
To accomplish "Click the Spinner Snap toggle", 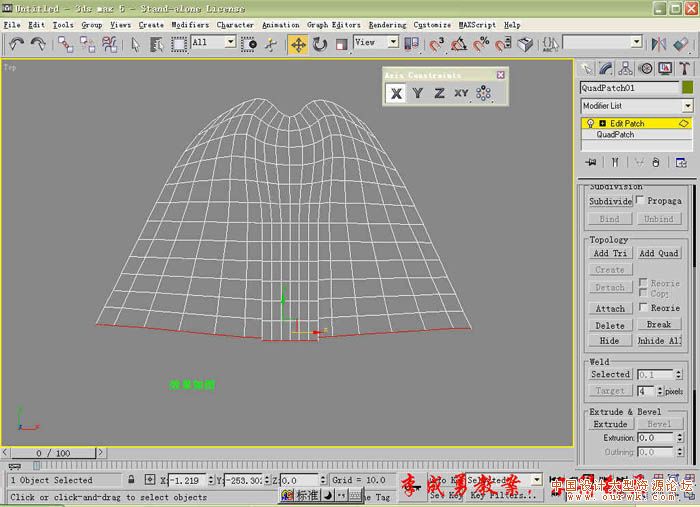I will tap(503, 44).
